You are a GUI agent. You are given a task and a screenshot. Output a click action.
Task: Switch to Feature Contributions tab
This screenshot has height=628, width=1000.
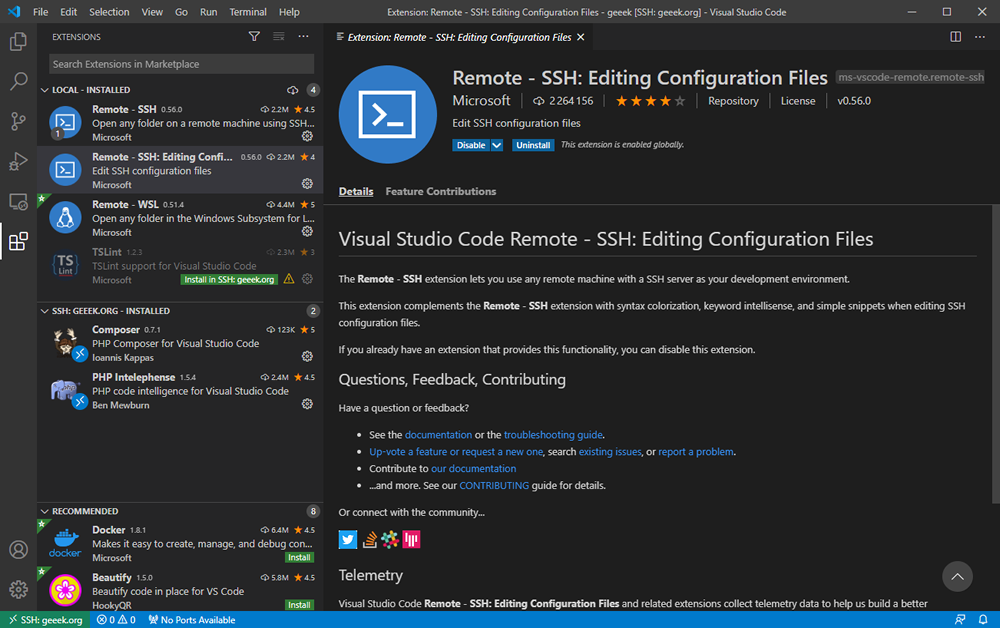441,191
